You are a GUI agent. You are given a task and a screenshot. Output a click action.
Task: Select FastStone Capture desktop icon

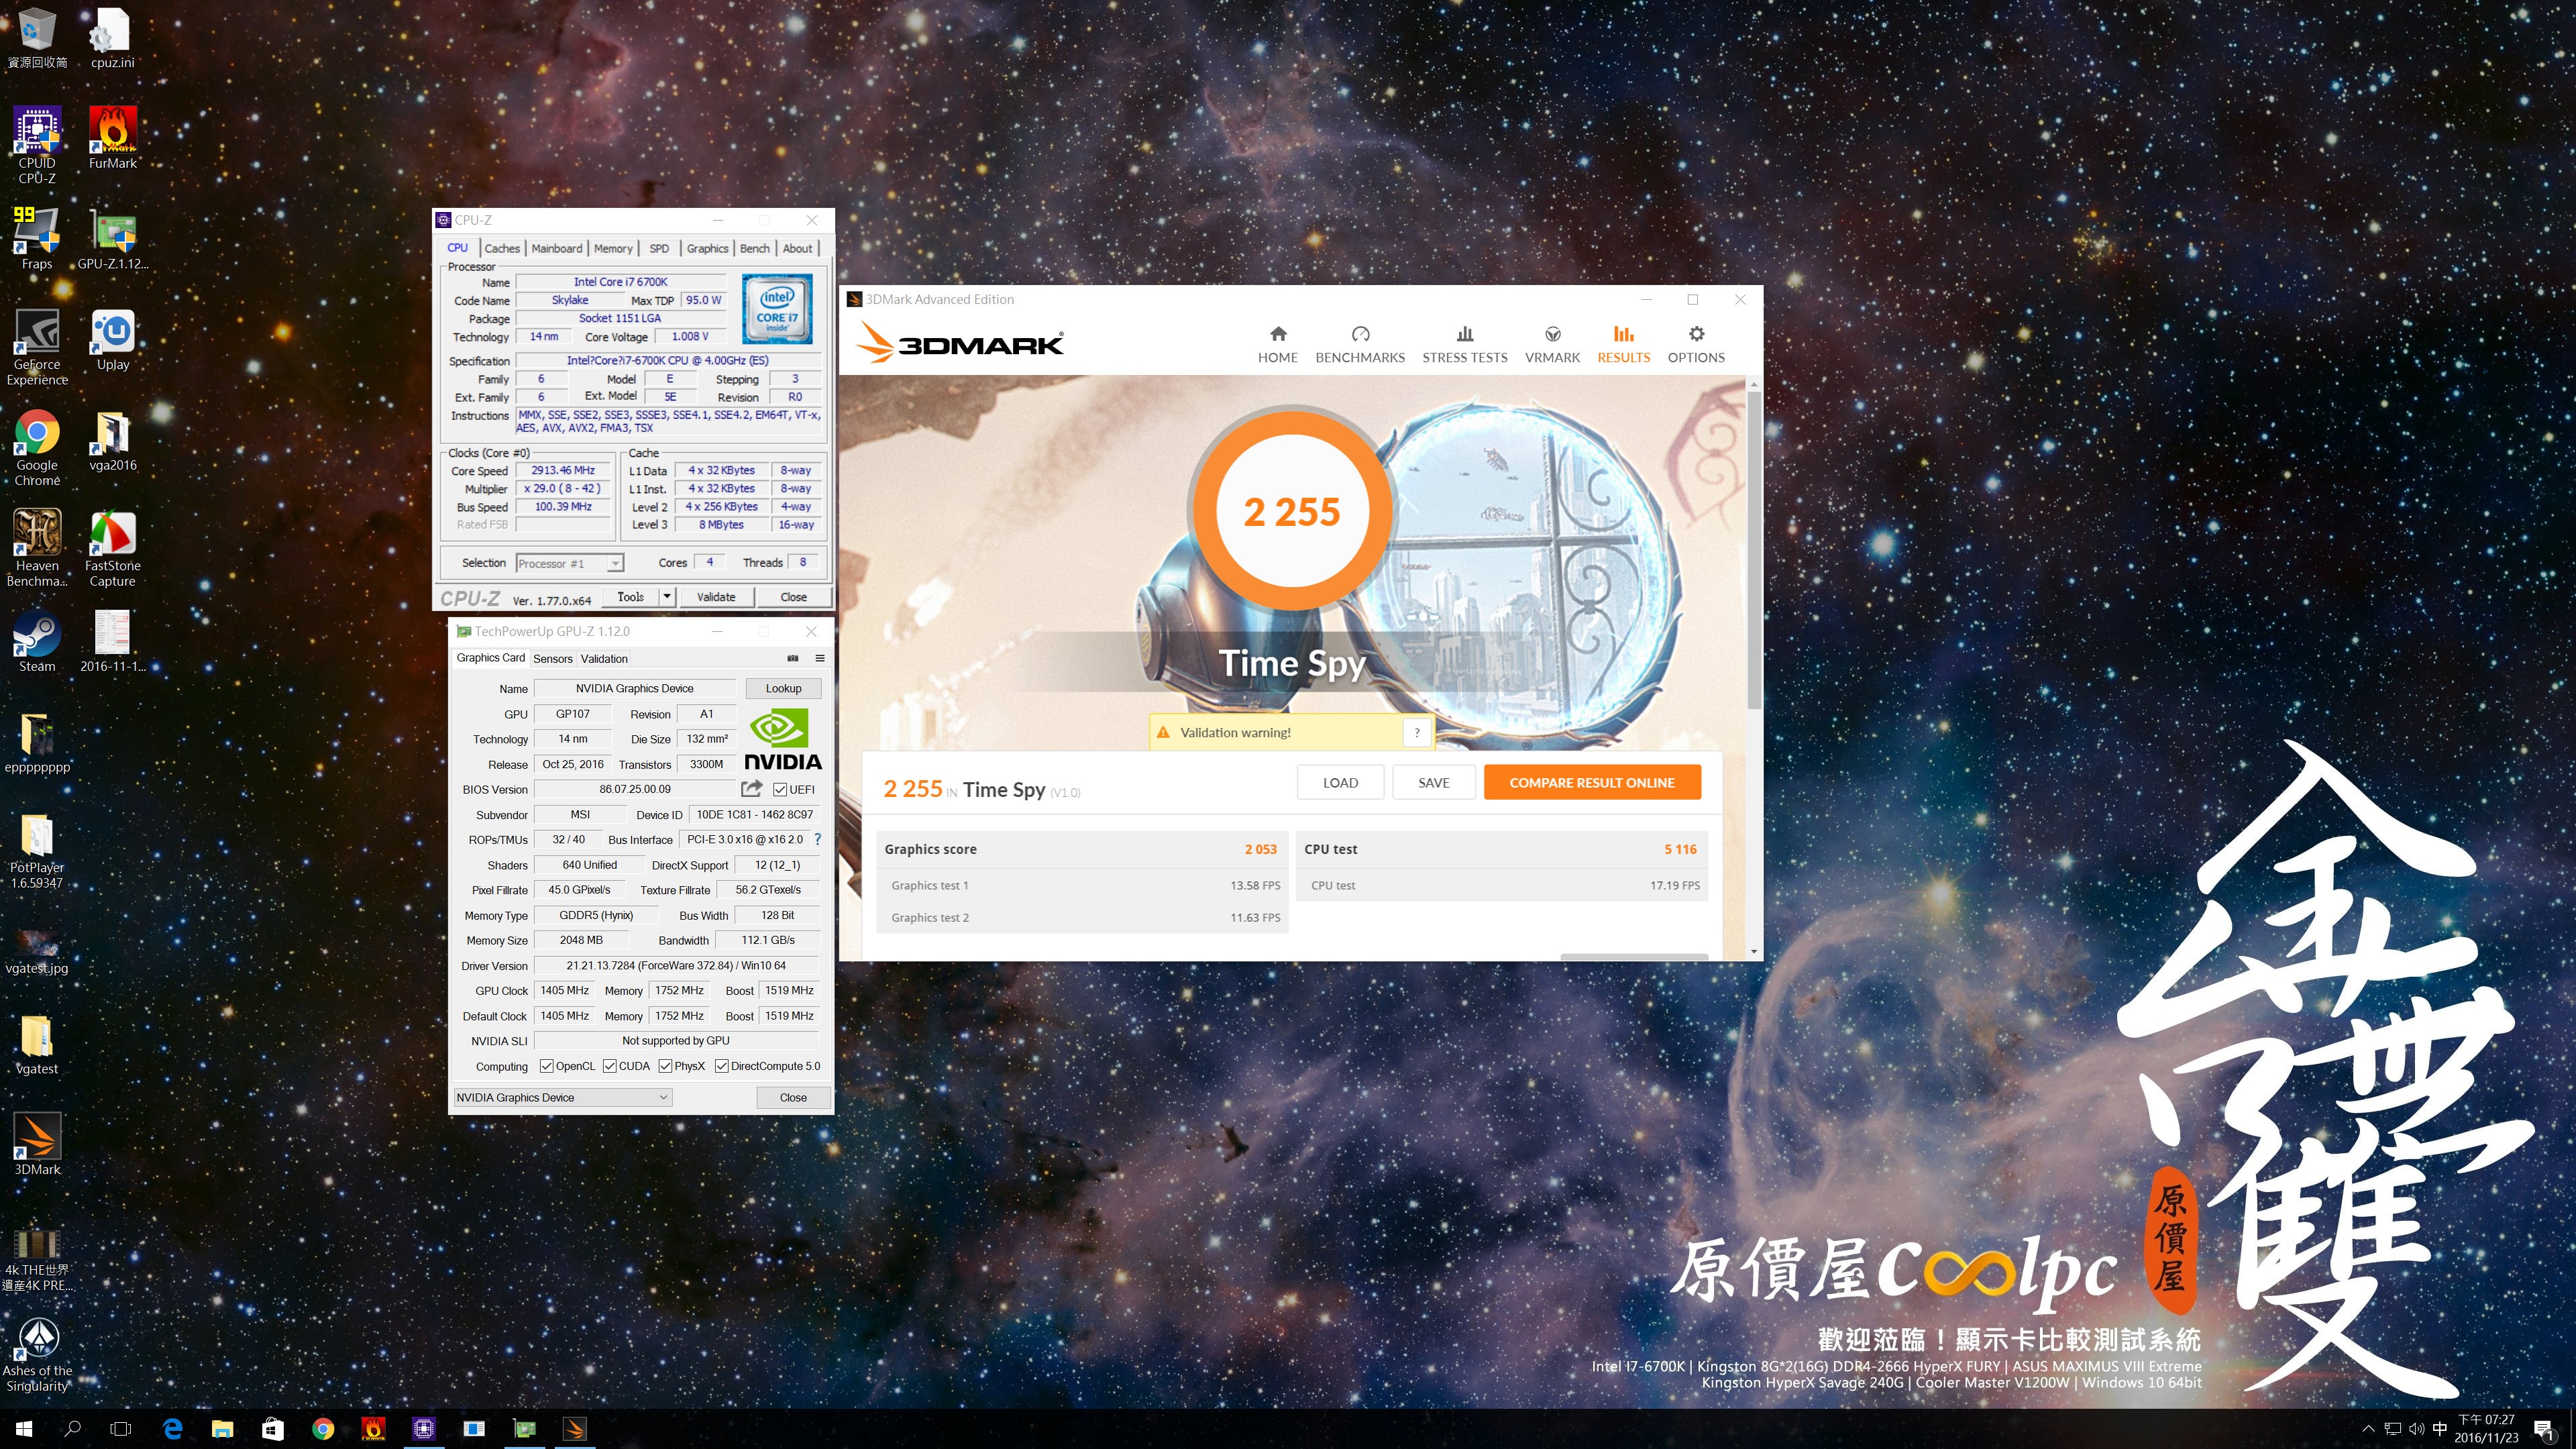(112, 548)
